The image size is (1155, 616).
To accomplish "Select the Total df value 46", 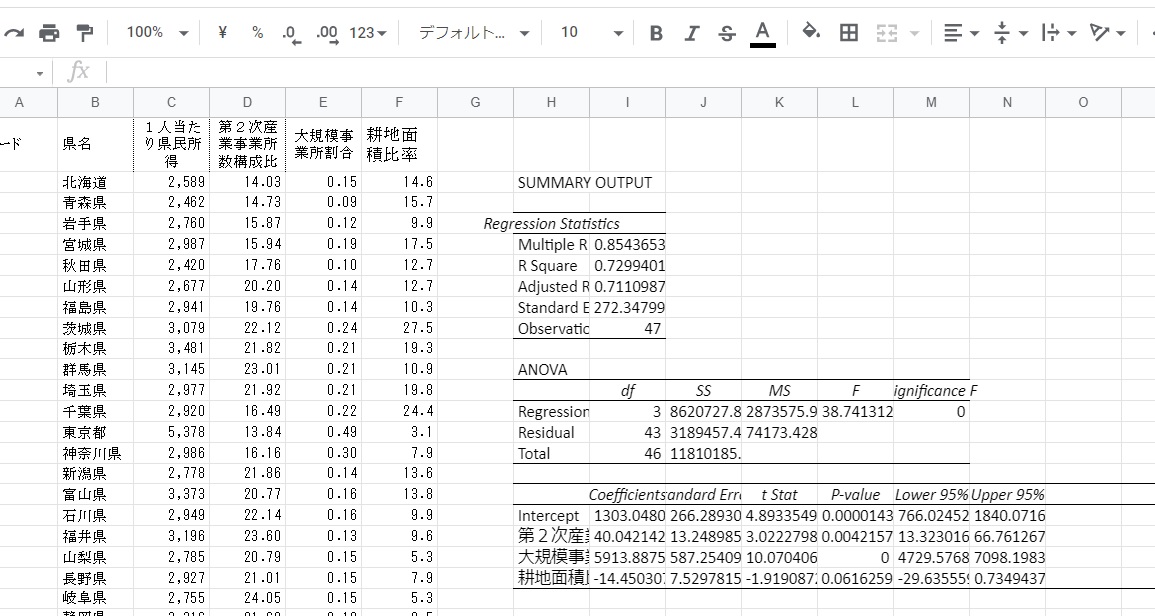I will pyautogui.click(x=628, y=454).
